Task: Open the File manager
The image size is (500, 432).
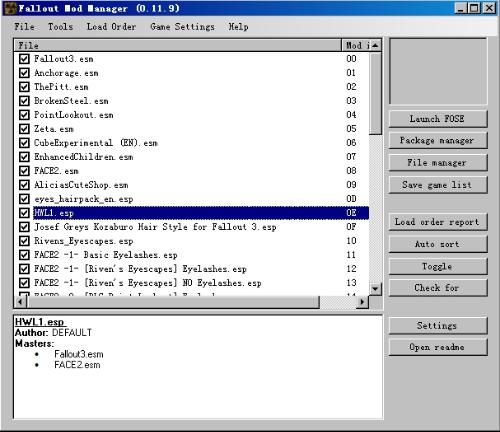Action: tap(438, 163)
